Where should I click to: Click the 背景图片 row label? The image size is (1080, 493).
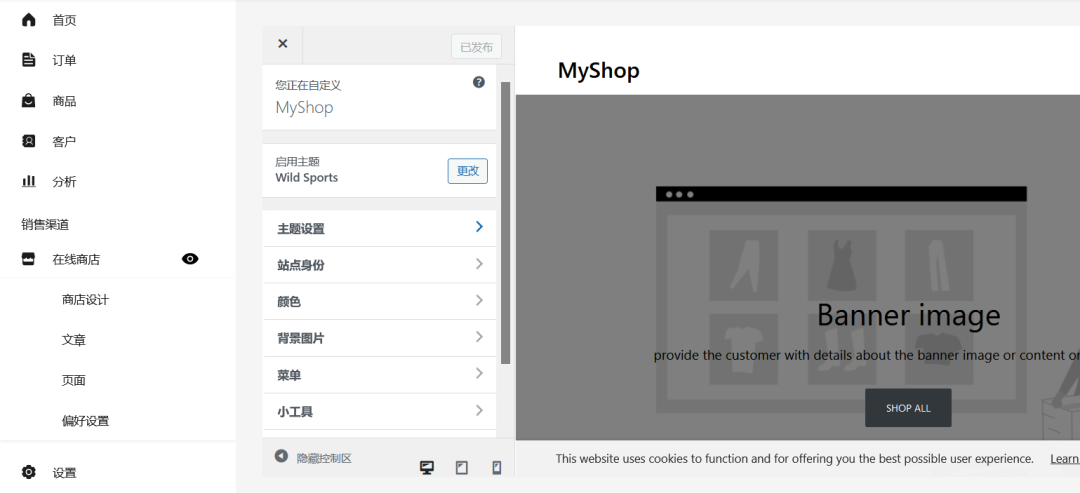pyautogui.click(x=301, y=339)
